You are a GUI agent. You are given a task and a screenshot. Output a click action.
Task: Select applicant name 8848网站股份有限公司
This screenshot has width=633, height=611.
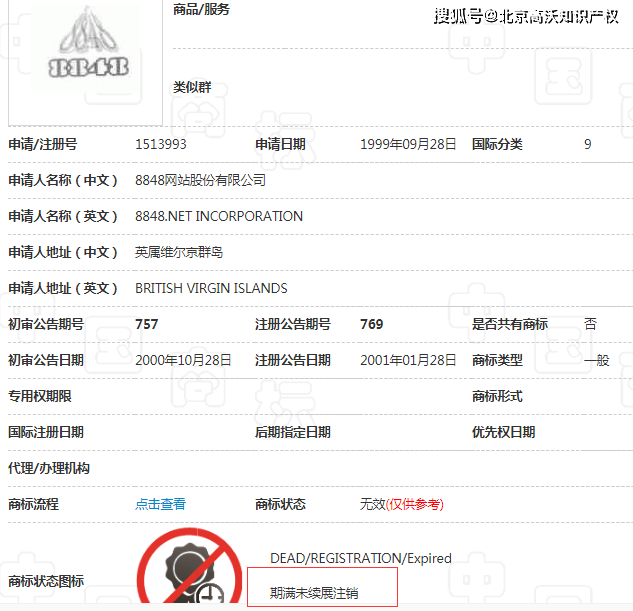200,180
